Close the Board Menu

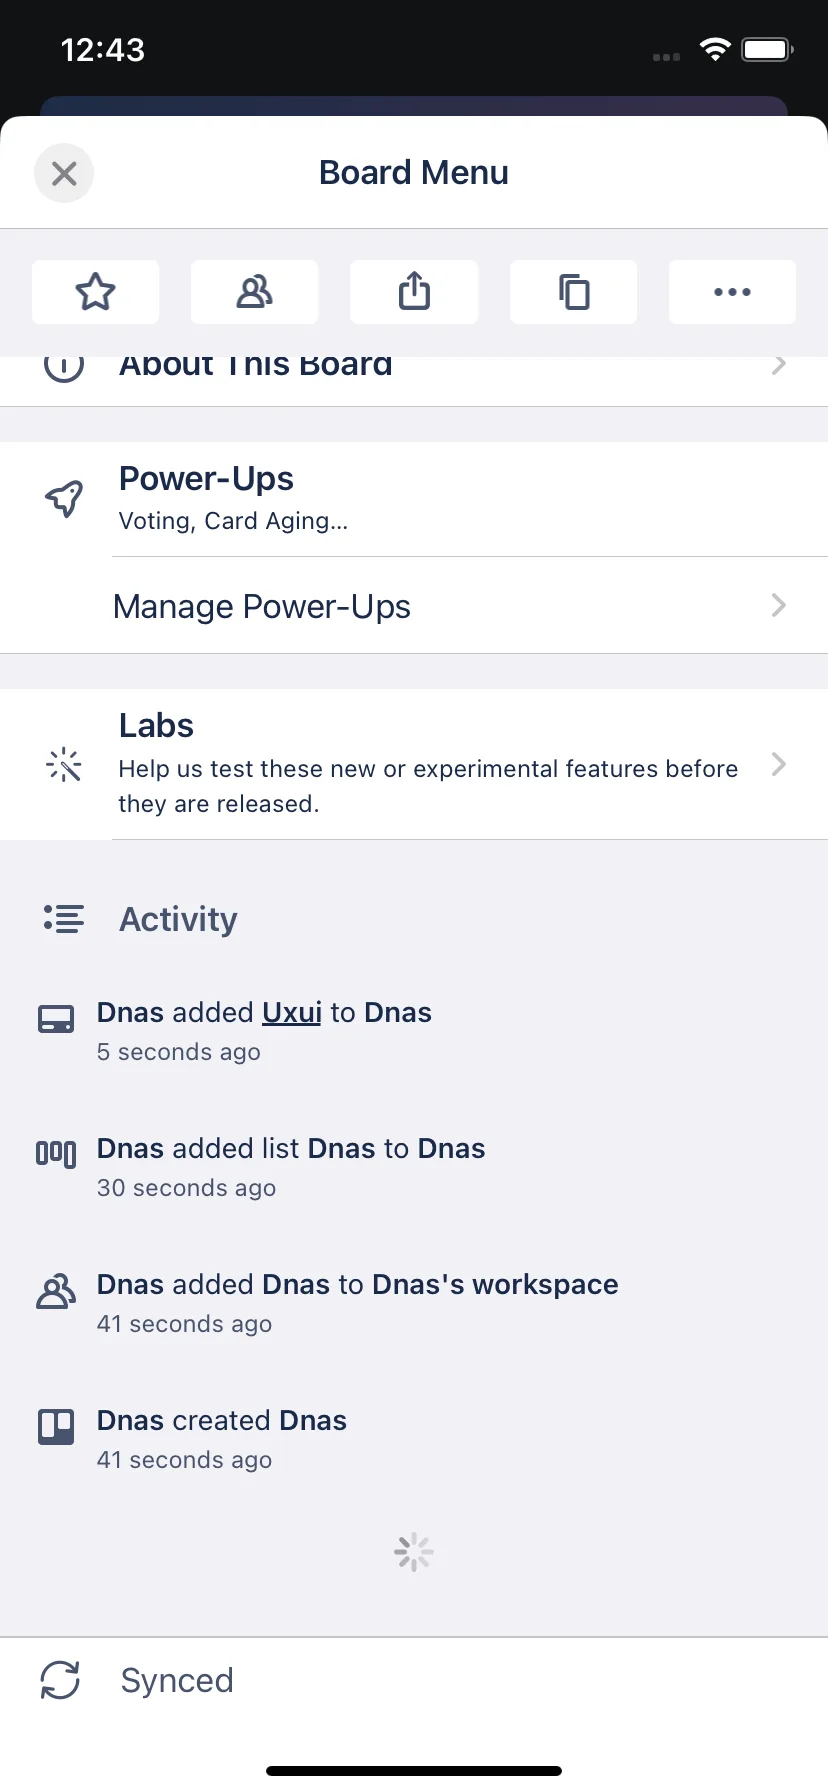(x=64, y=173)
